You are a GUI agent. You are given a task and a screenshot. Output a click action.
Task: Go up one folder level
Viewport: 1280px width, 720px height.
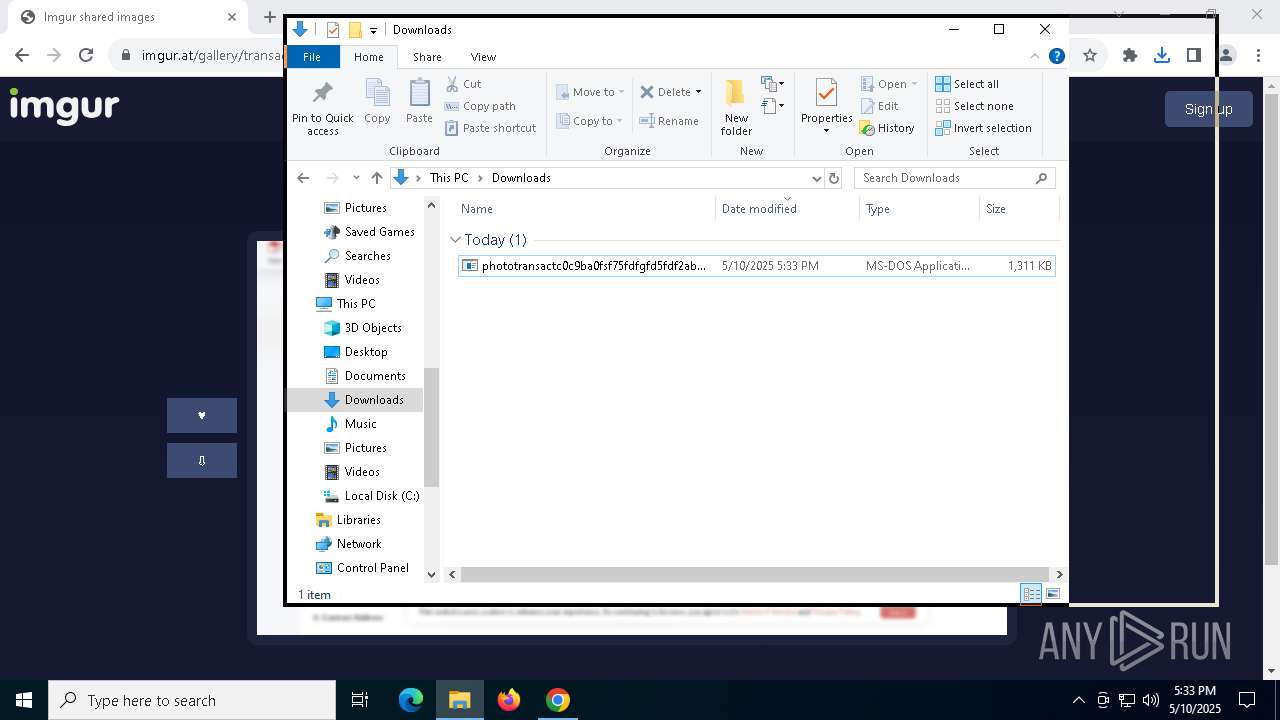(377, 178)
